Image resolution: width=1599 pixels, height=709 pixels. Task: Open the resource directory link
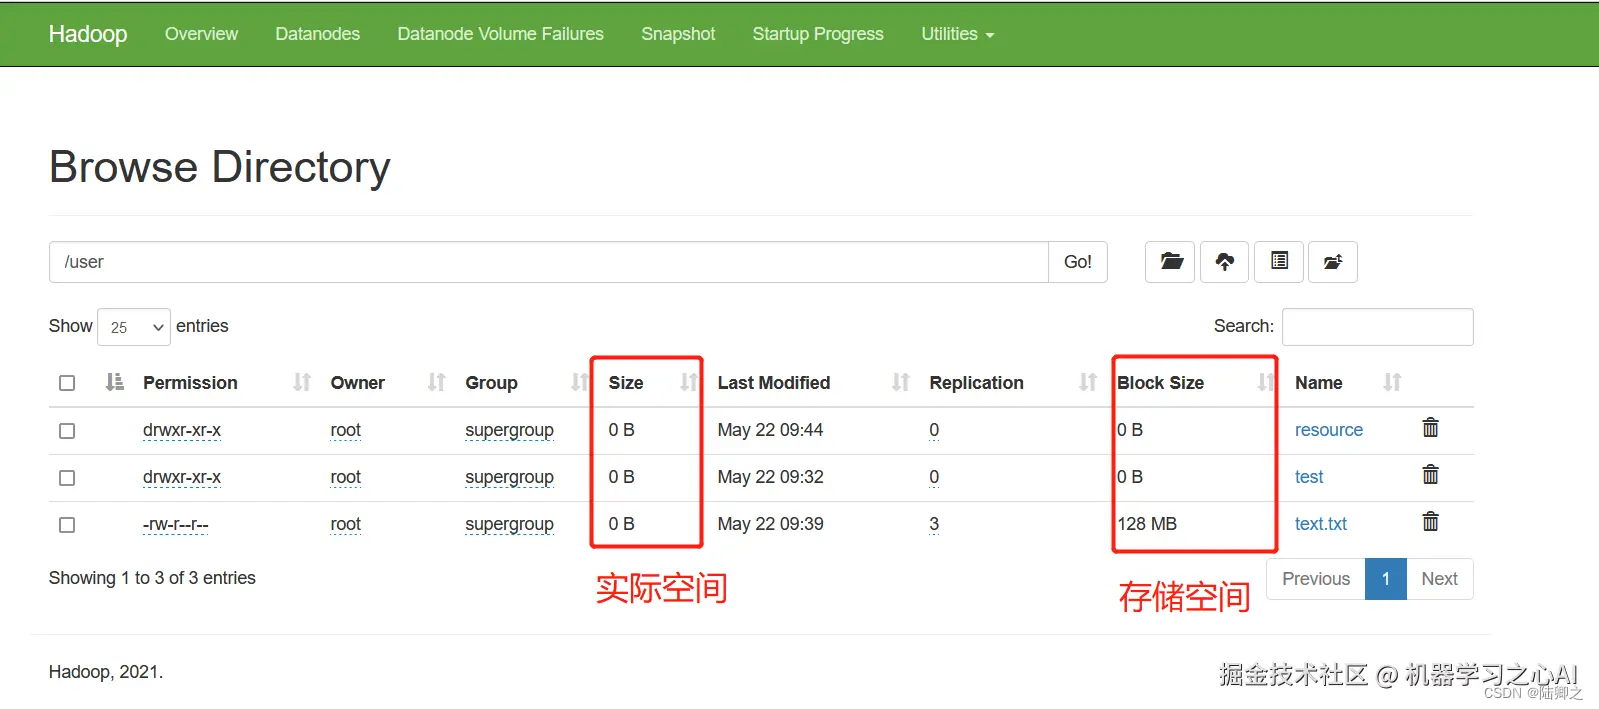pos(1328,430)
